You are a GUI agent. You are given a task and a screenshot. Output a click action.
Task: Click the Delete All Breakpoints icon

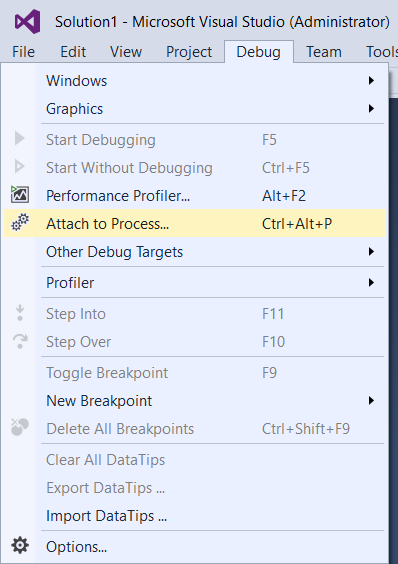point(20,427)
